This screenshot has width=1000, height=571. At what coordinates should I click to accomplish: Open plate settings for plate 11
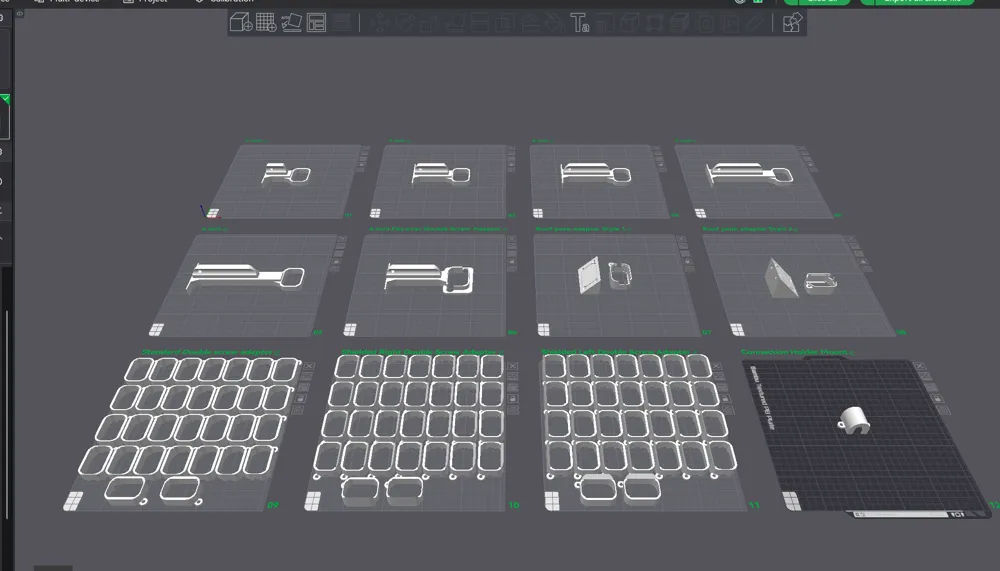[728, 410]
